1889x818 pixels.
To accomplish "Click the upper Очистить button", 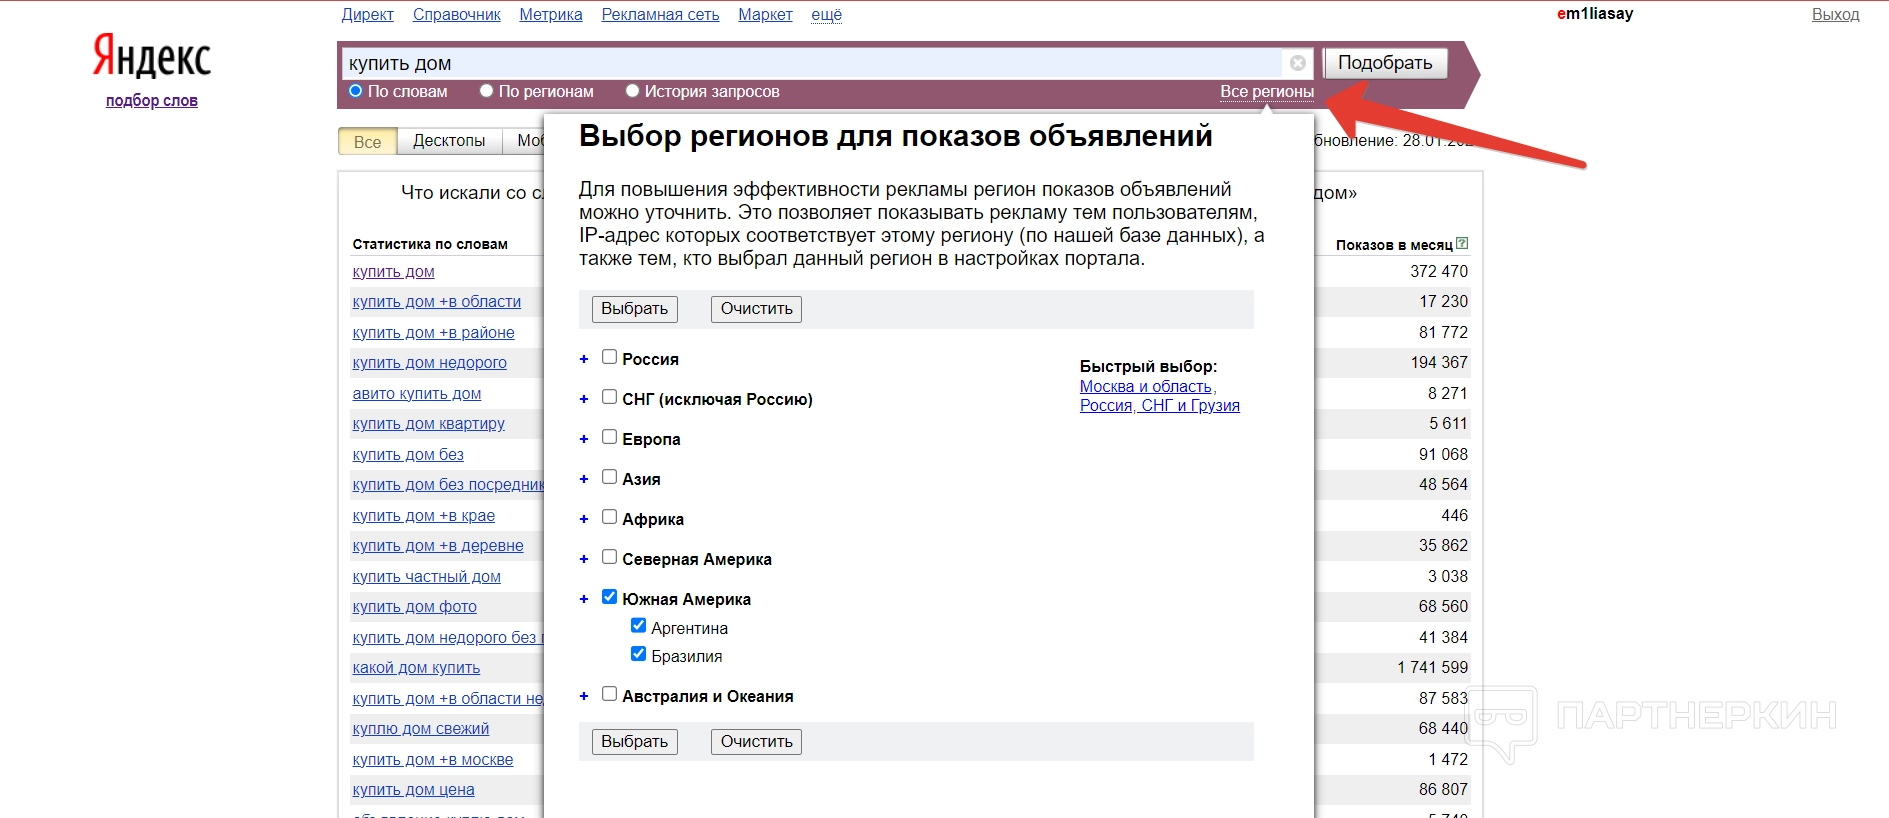I will [x=756, y=309].
